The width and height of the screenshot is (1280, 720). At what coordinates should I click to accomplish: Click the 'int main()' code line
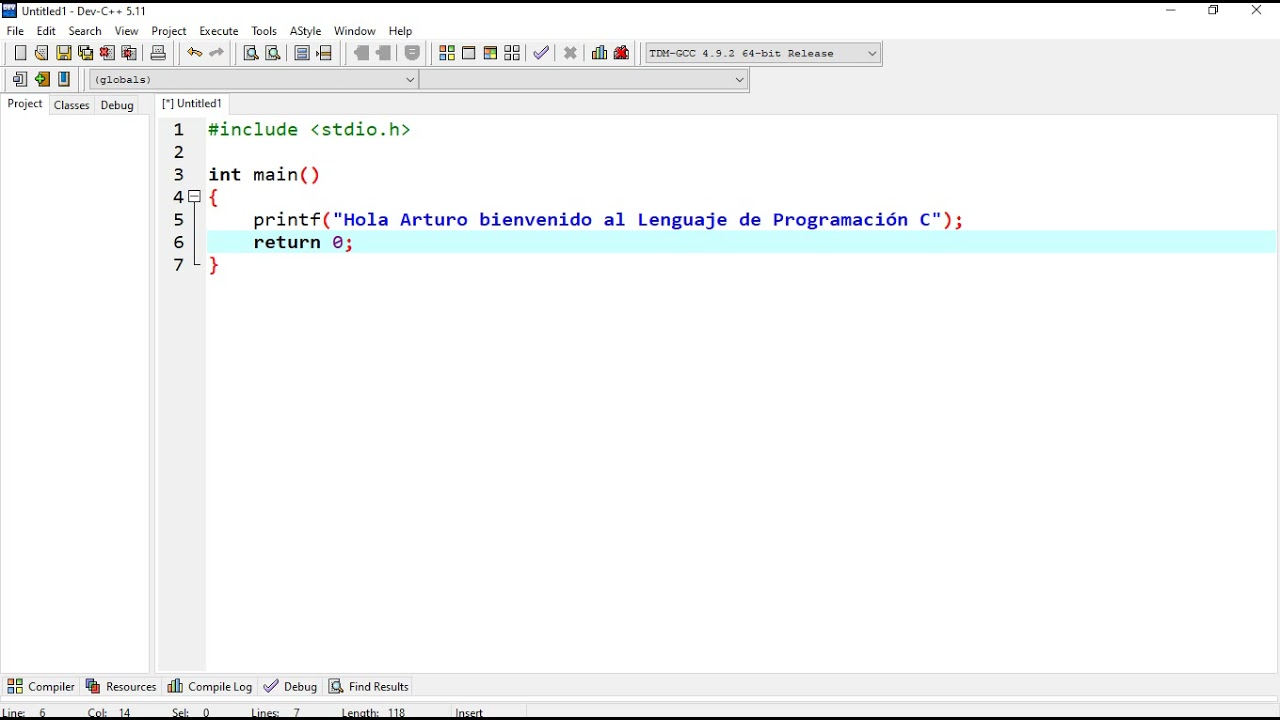click(x=264, y=175)
